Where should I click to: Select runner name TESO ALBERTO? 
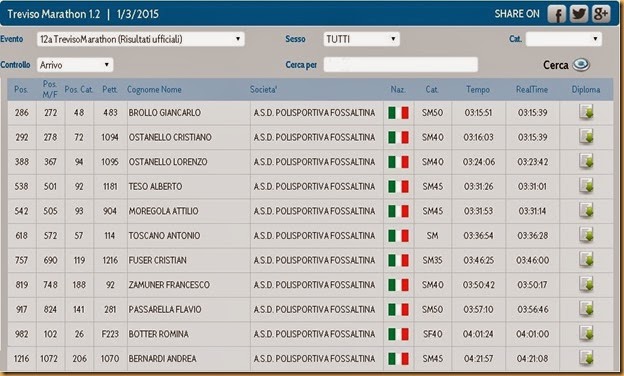(155, 187)
